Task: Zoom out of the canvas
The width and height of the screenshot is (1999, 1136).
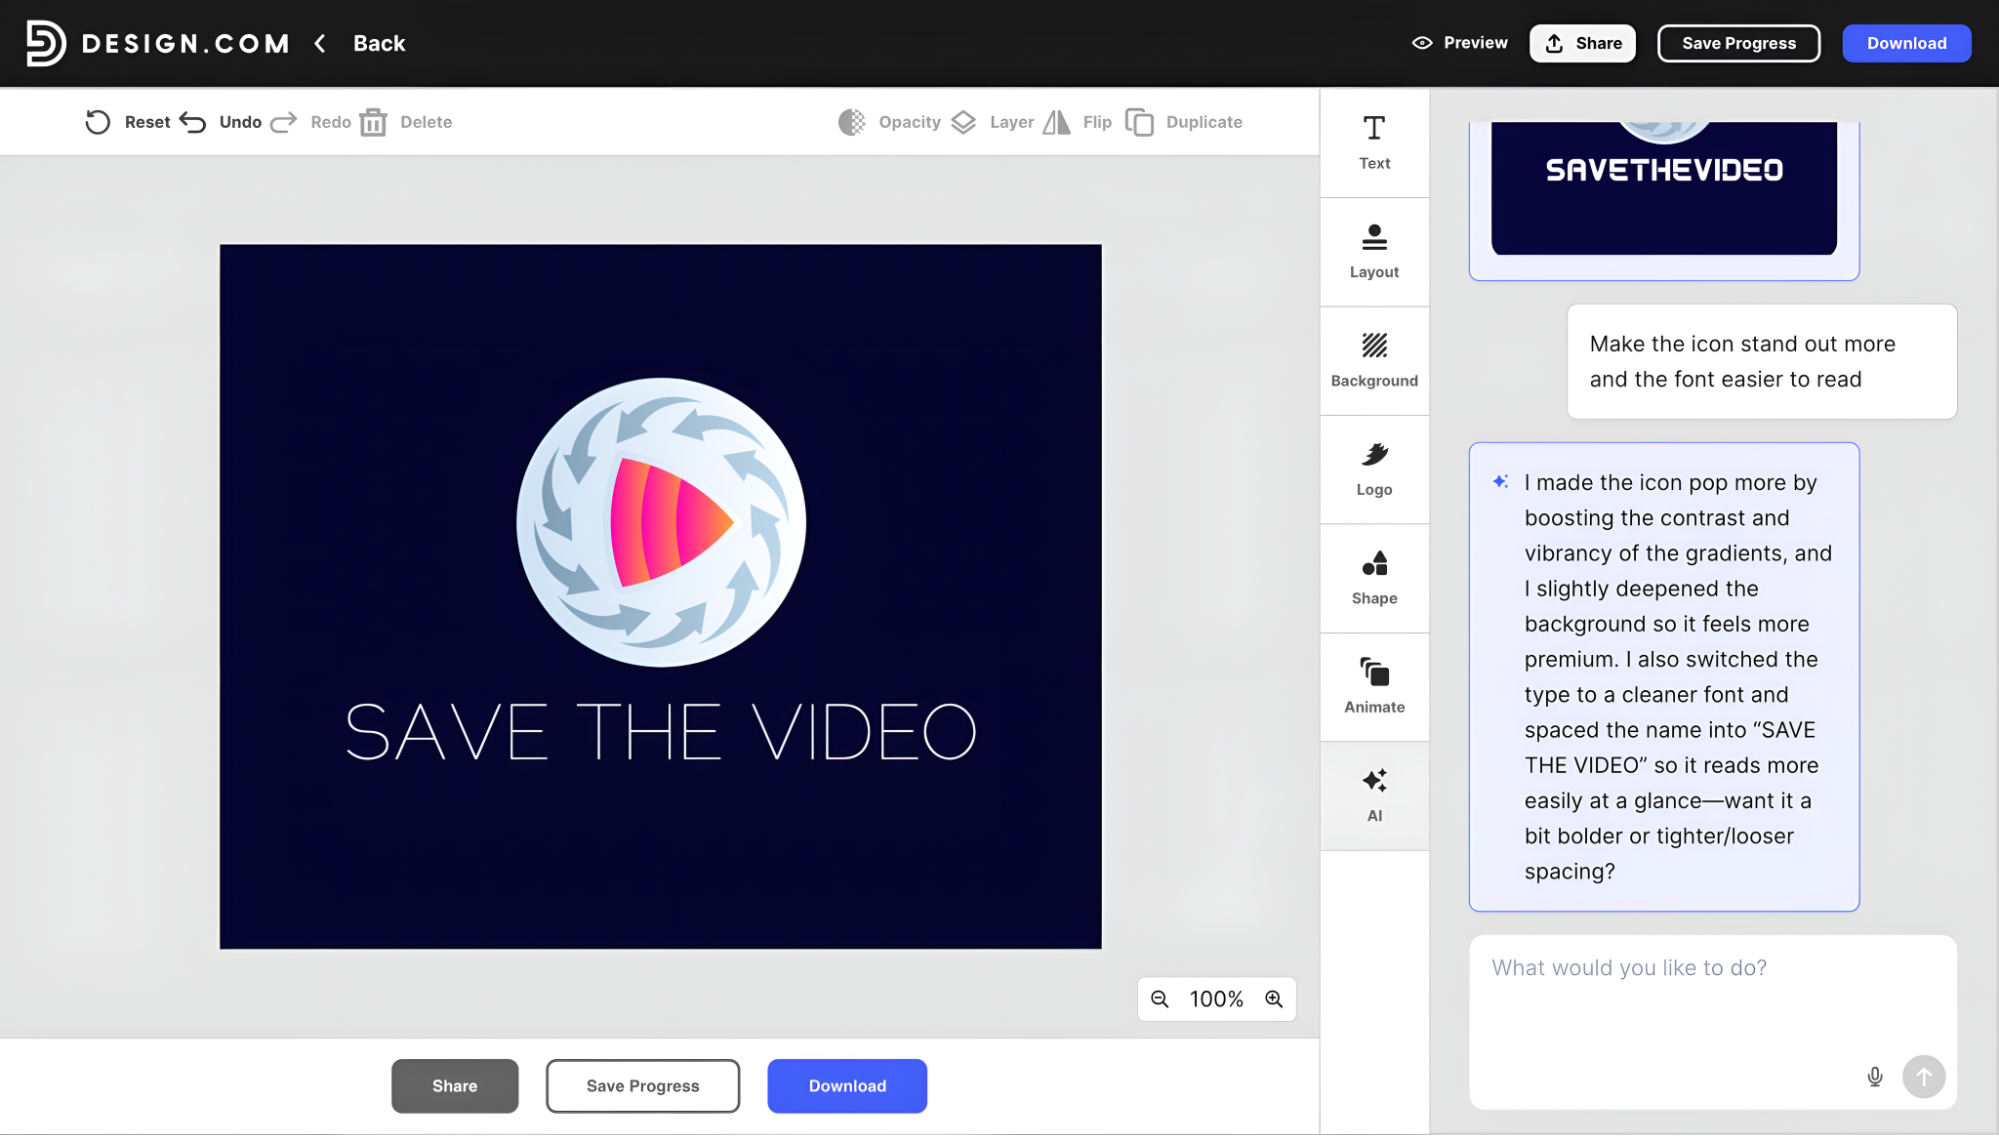Action: 1159,999
